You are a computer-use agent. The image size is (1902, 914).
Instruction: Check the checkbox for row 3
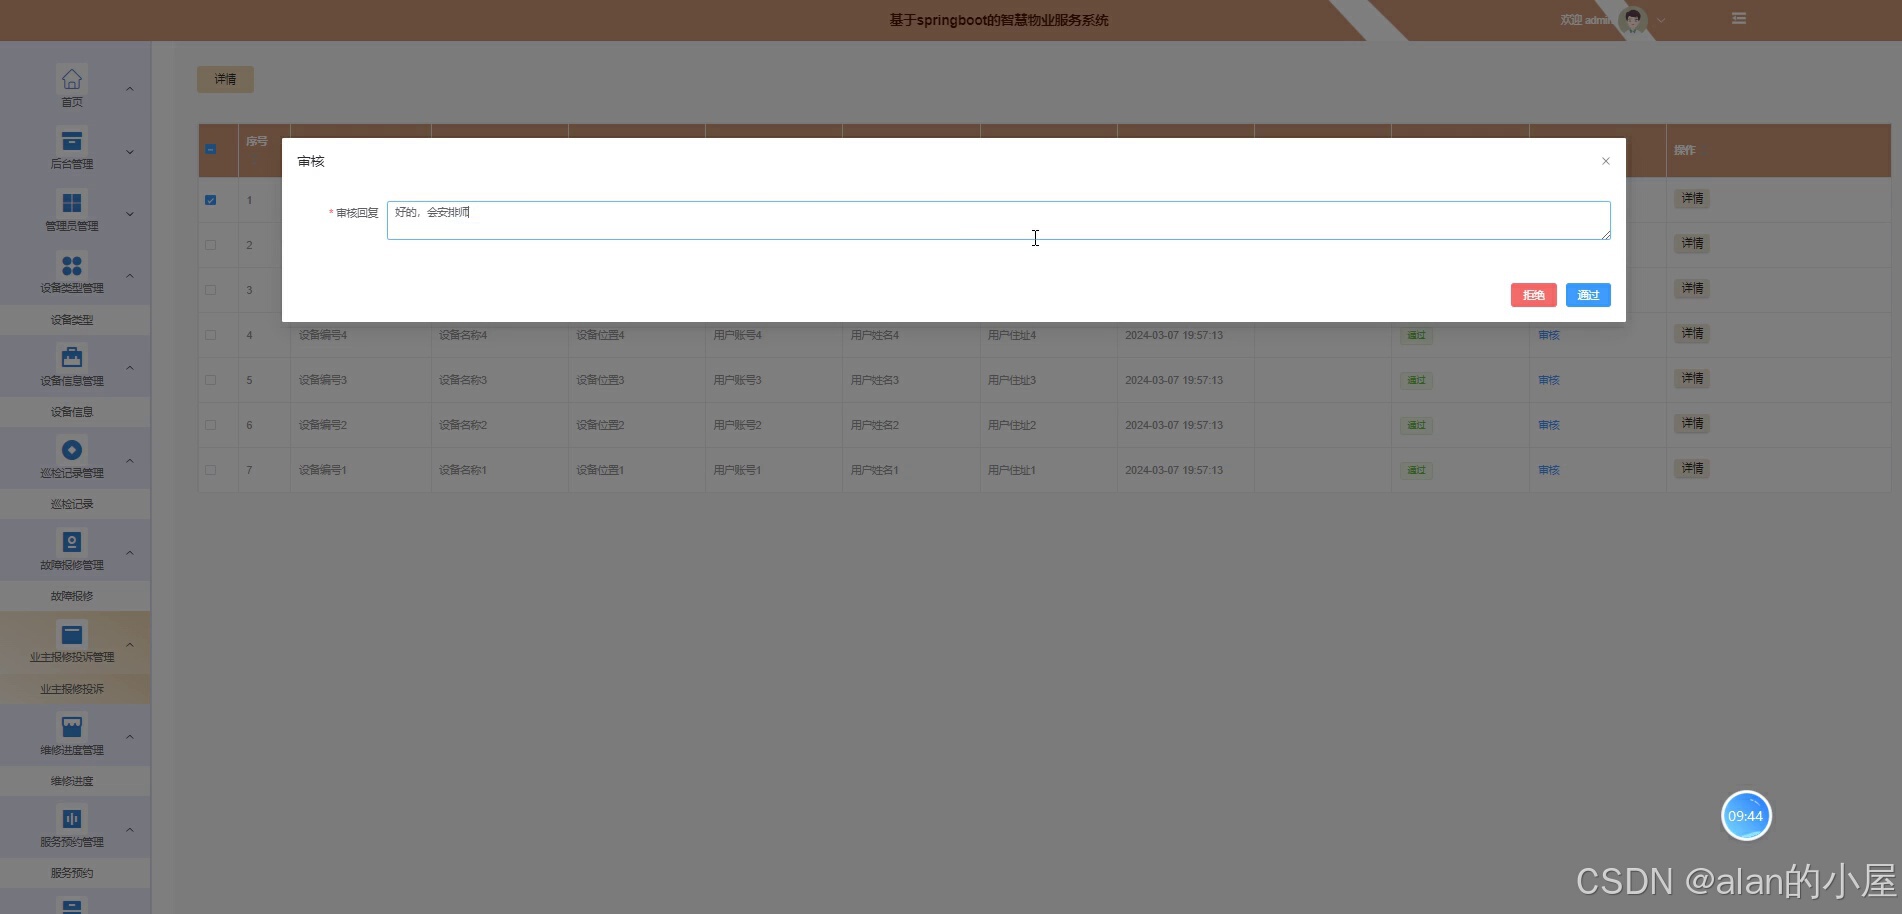[210, 290]
